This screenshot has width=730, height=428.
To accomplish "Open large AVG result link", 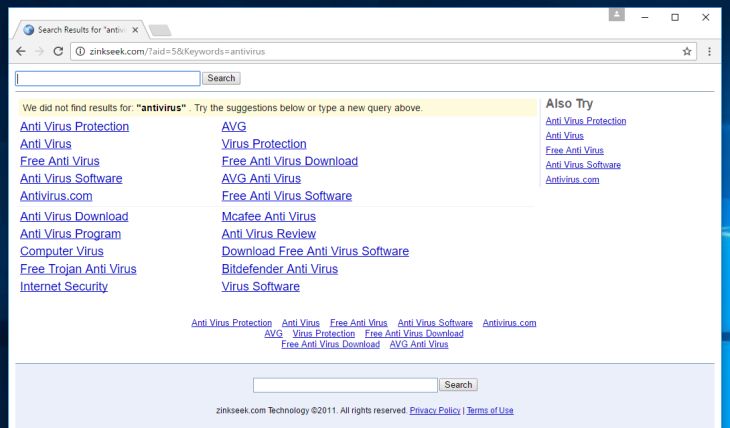I will pos(234,127).
